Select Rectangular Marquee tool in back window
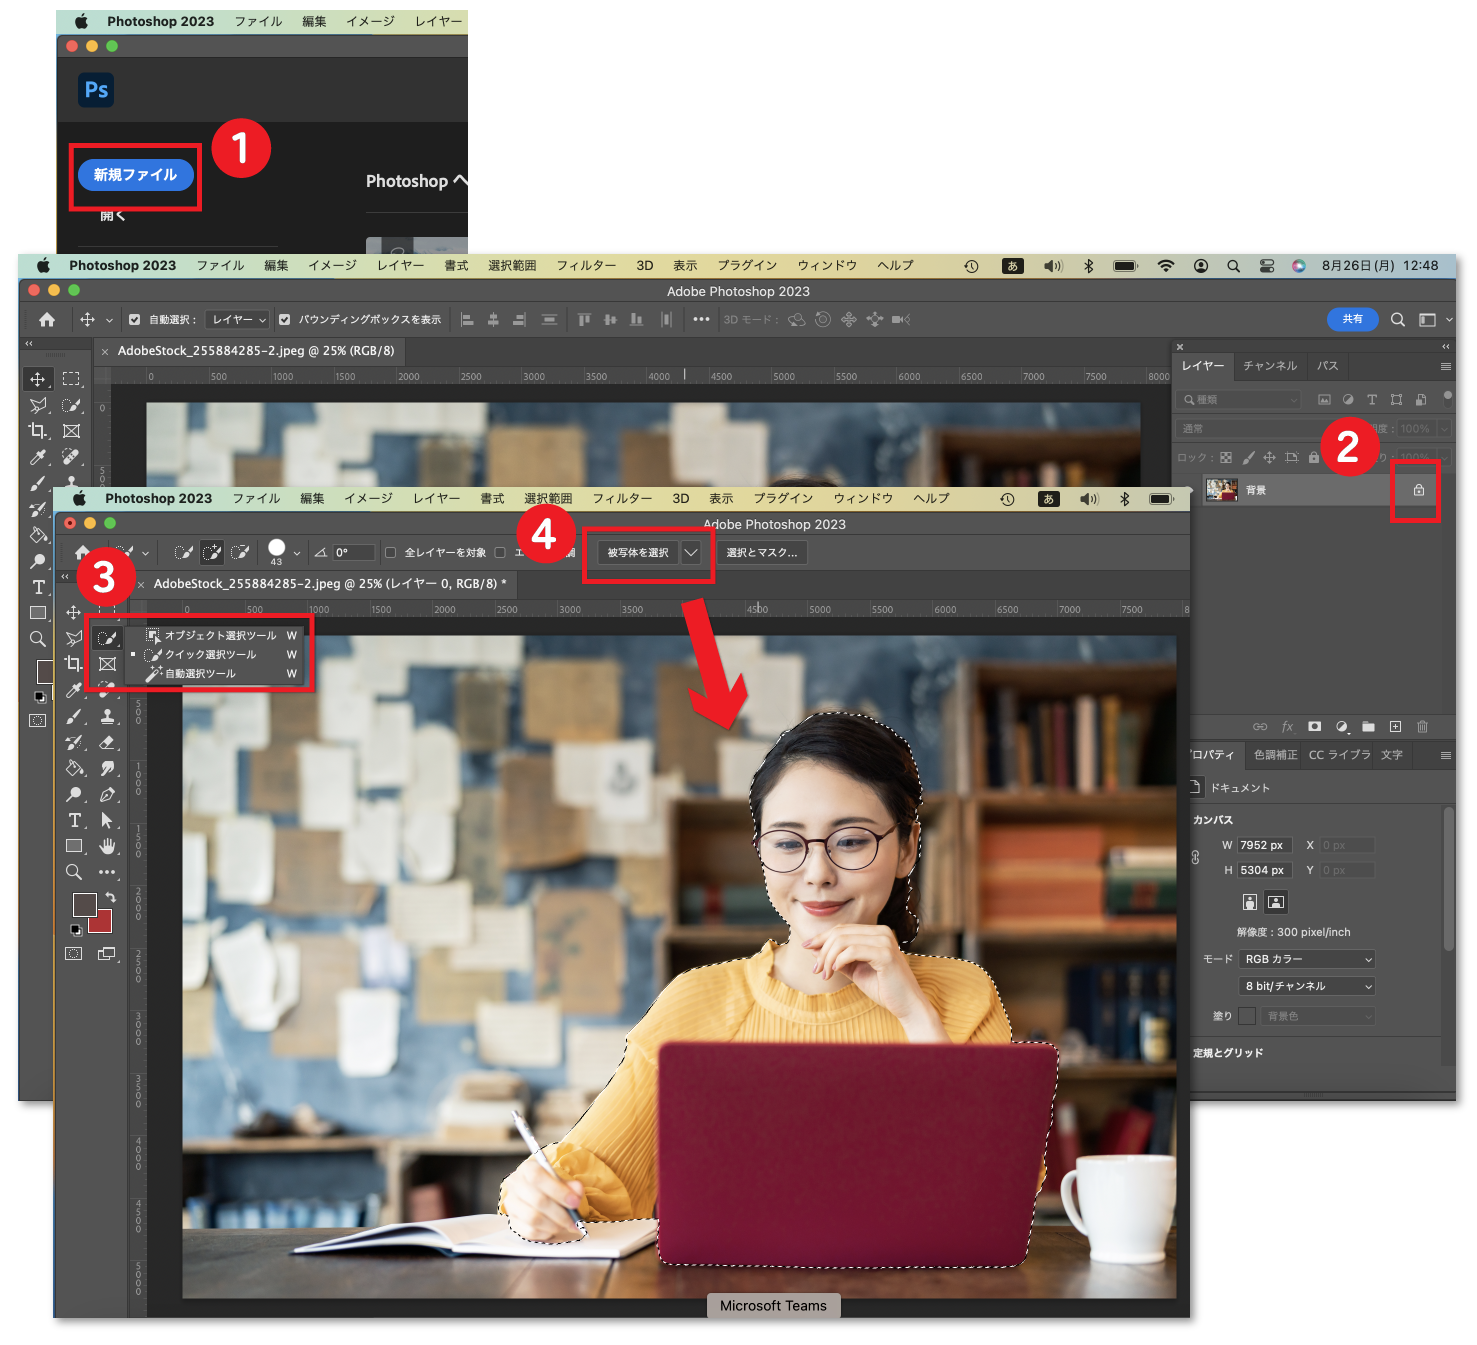Image resolution: width=1477 pixels, height=1345 pixels. click(71, 379)
